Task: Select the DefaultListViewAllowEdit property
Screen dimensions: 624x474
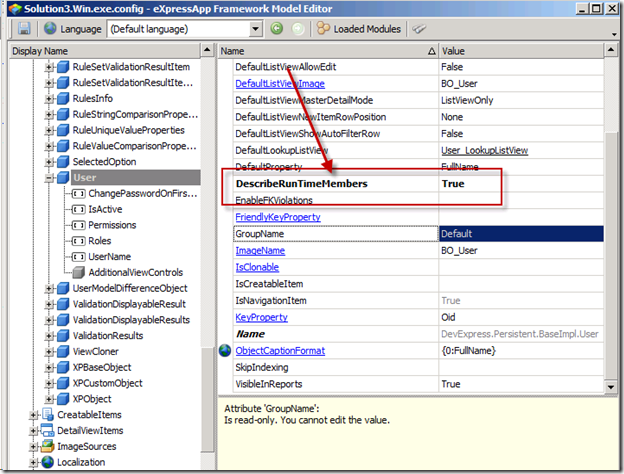Action: pos(418,67)
